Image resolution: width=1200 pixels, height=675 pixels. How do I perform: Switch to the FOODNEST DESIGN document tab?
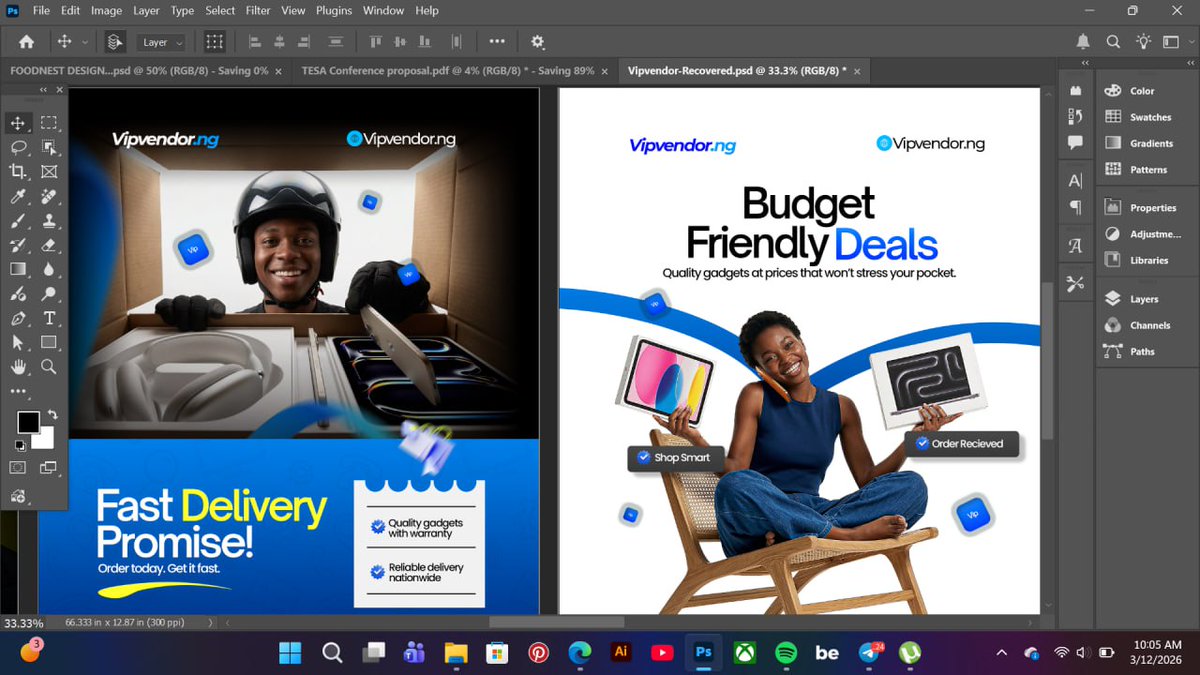(139, 71)
